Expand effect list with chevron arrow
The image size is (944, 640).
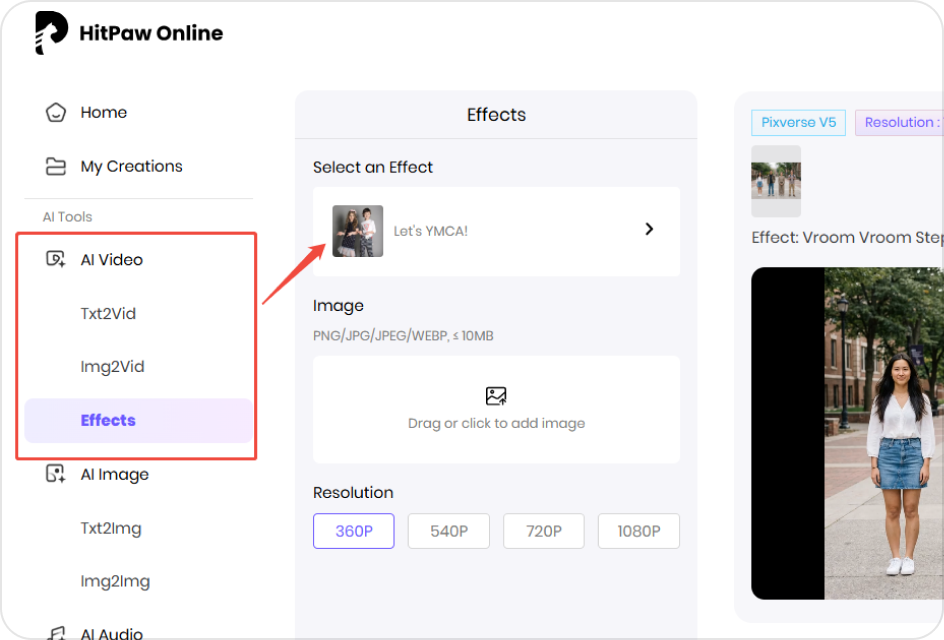point(649,229)
